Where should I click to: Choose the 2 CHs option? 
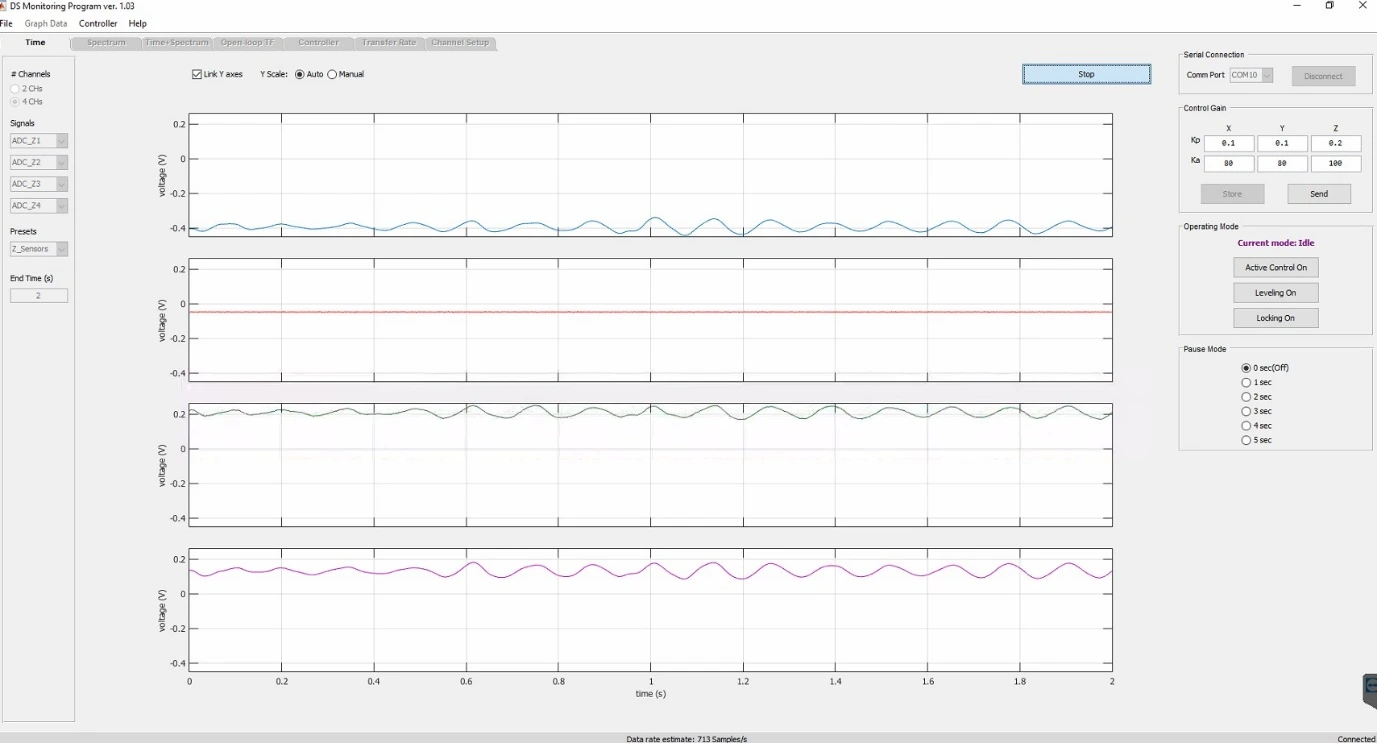[15, 89]
